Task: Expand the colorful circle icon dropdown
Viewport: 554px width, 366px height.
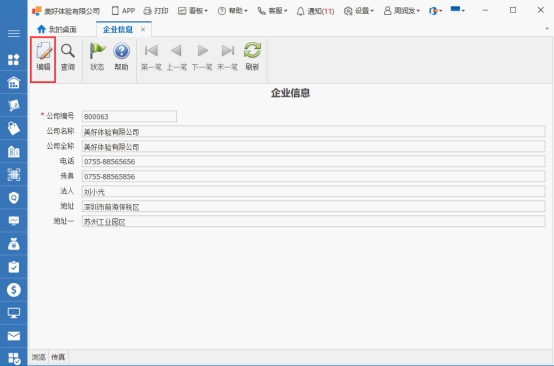Action: [435, 11]
